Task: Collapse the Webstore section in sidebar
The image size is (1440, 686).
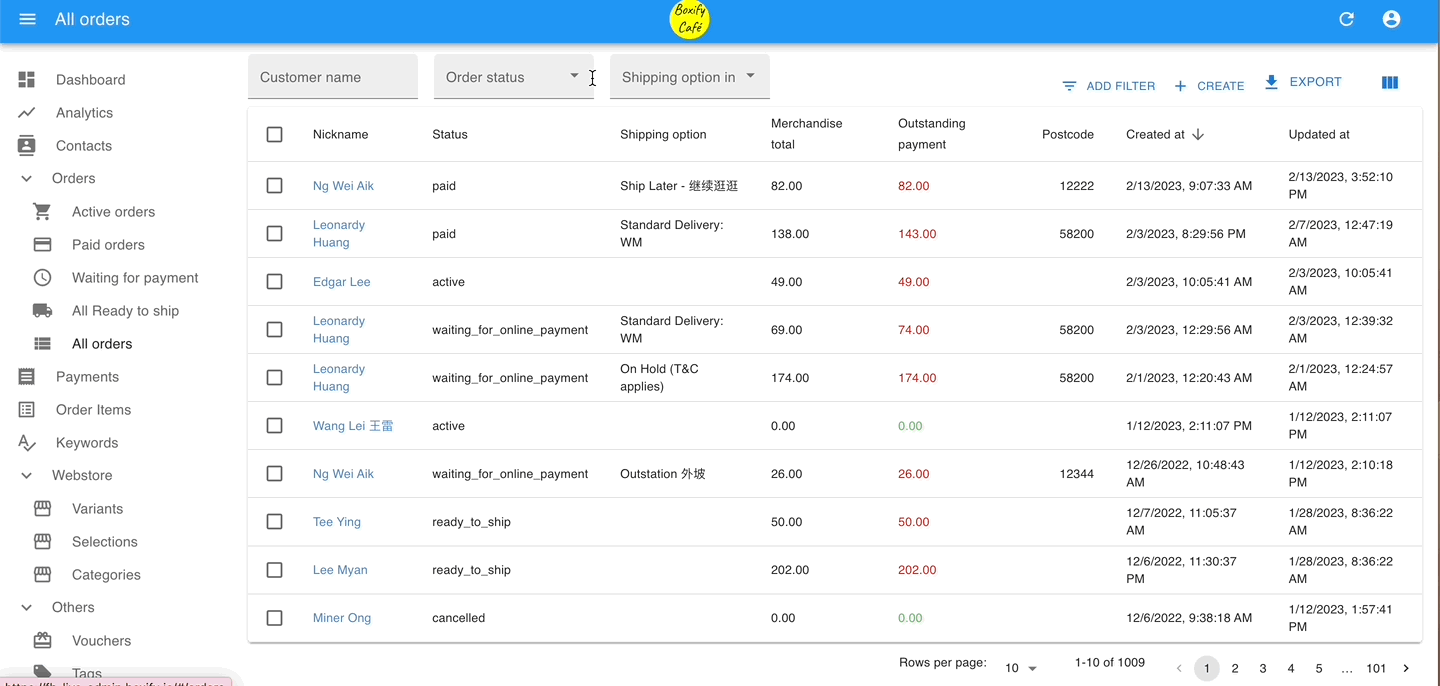Action: [27, 476]
